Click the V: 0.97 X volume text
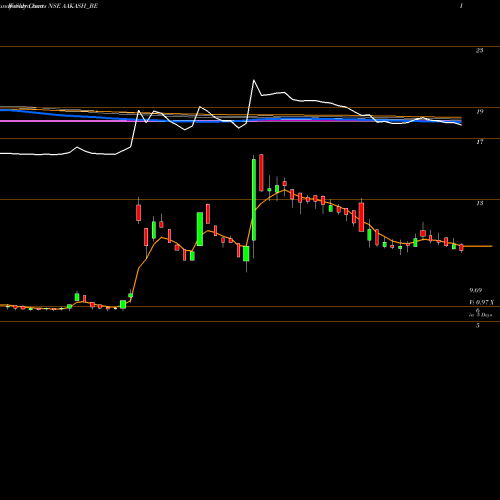Image resolution: width=500 pixels, height=500 pixels. [481, 302]
